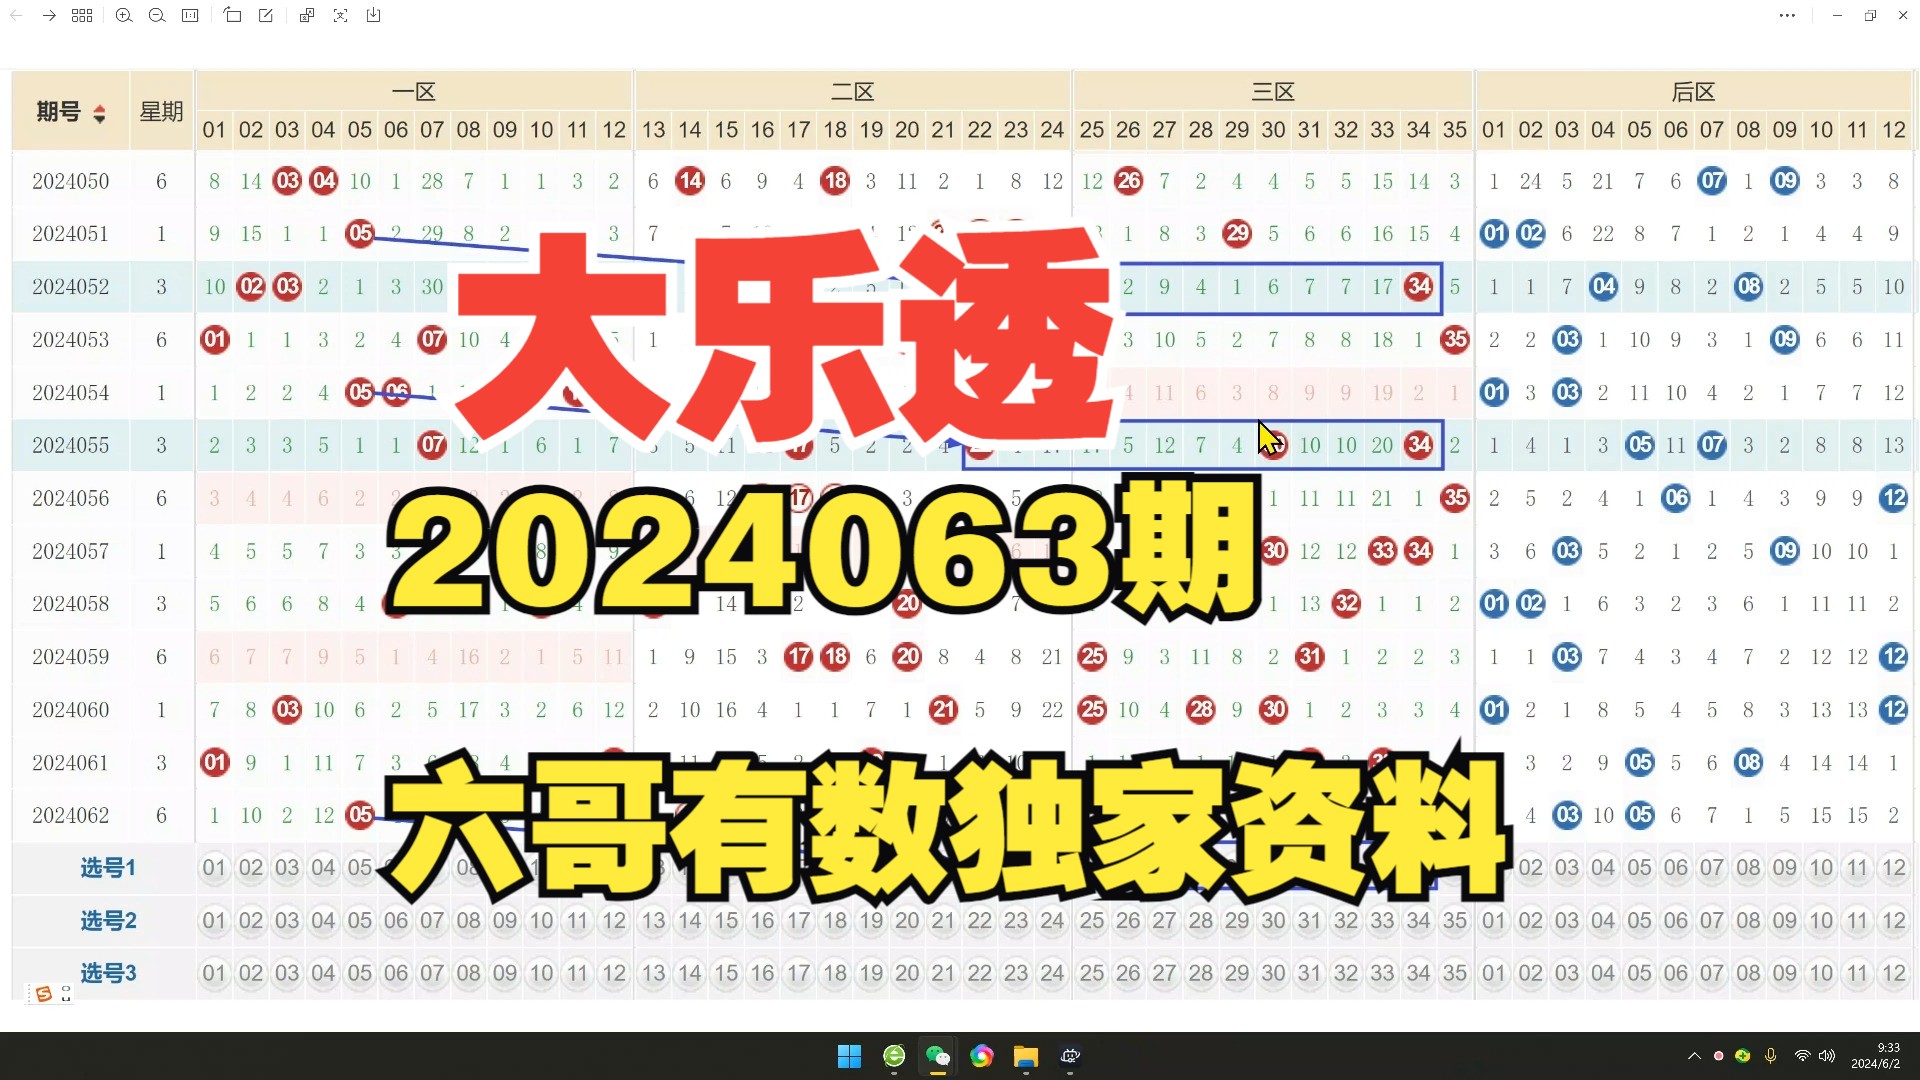Click the microphone tray icon
The image size is (1920, 1080).
[1771, 1056]
